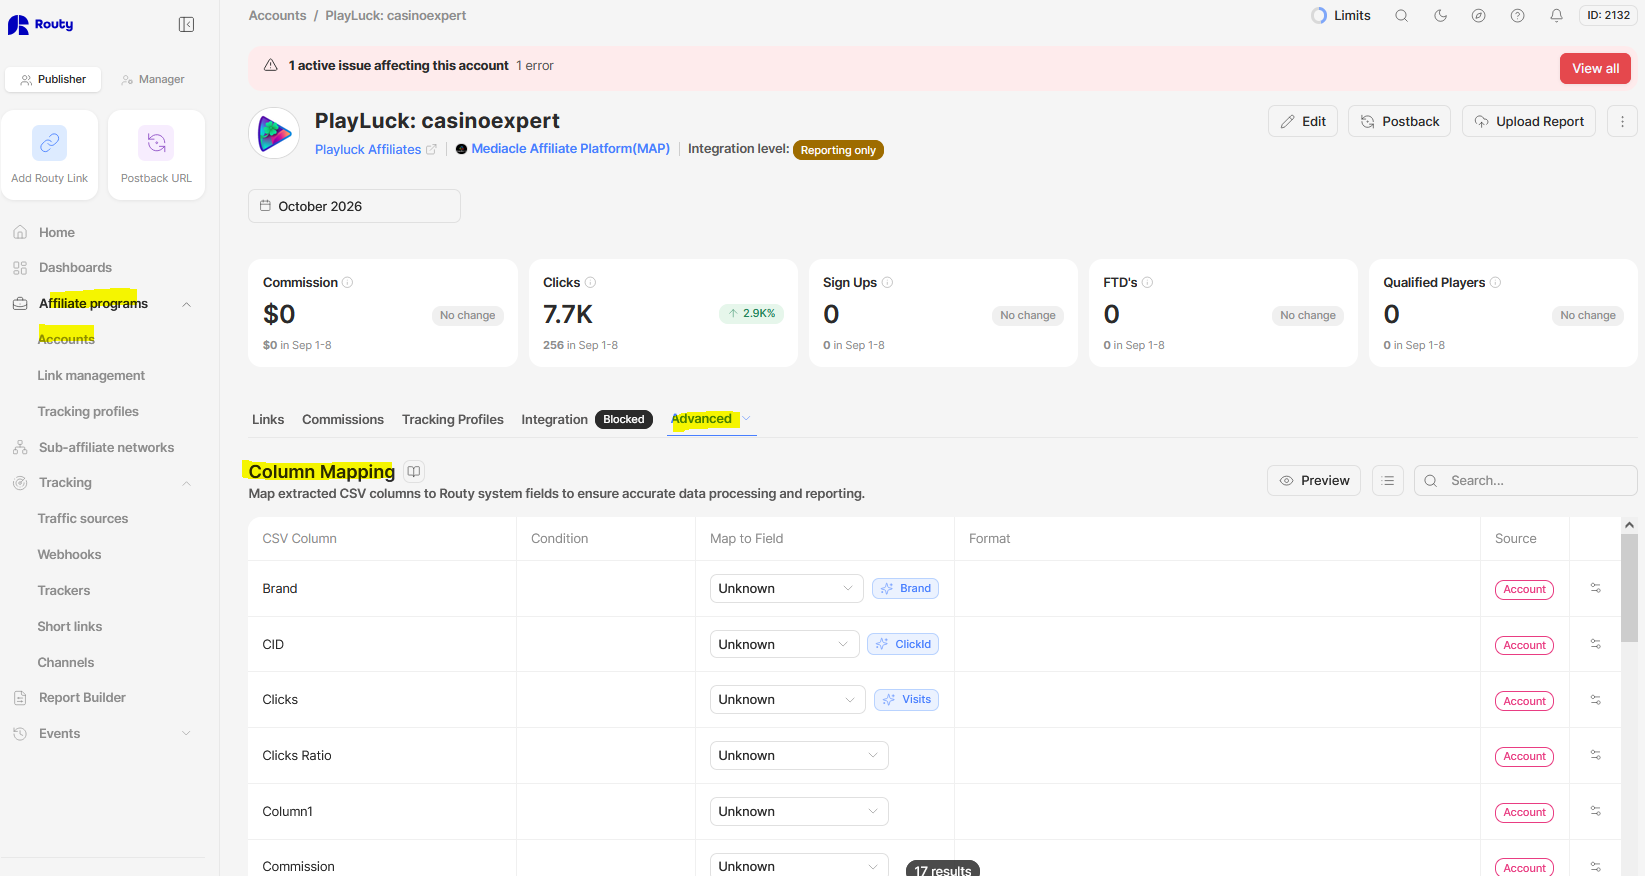Open Map to Field dropdown for Brand
Image resolution: width=1645 pixels, height=876 pixels.
point(788,589)
